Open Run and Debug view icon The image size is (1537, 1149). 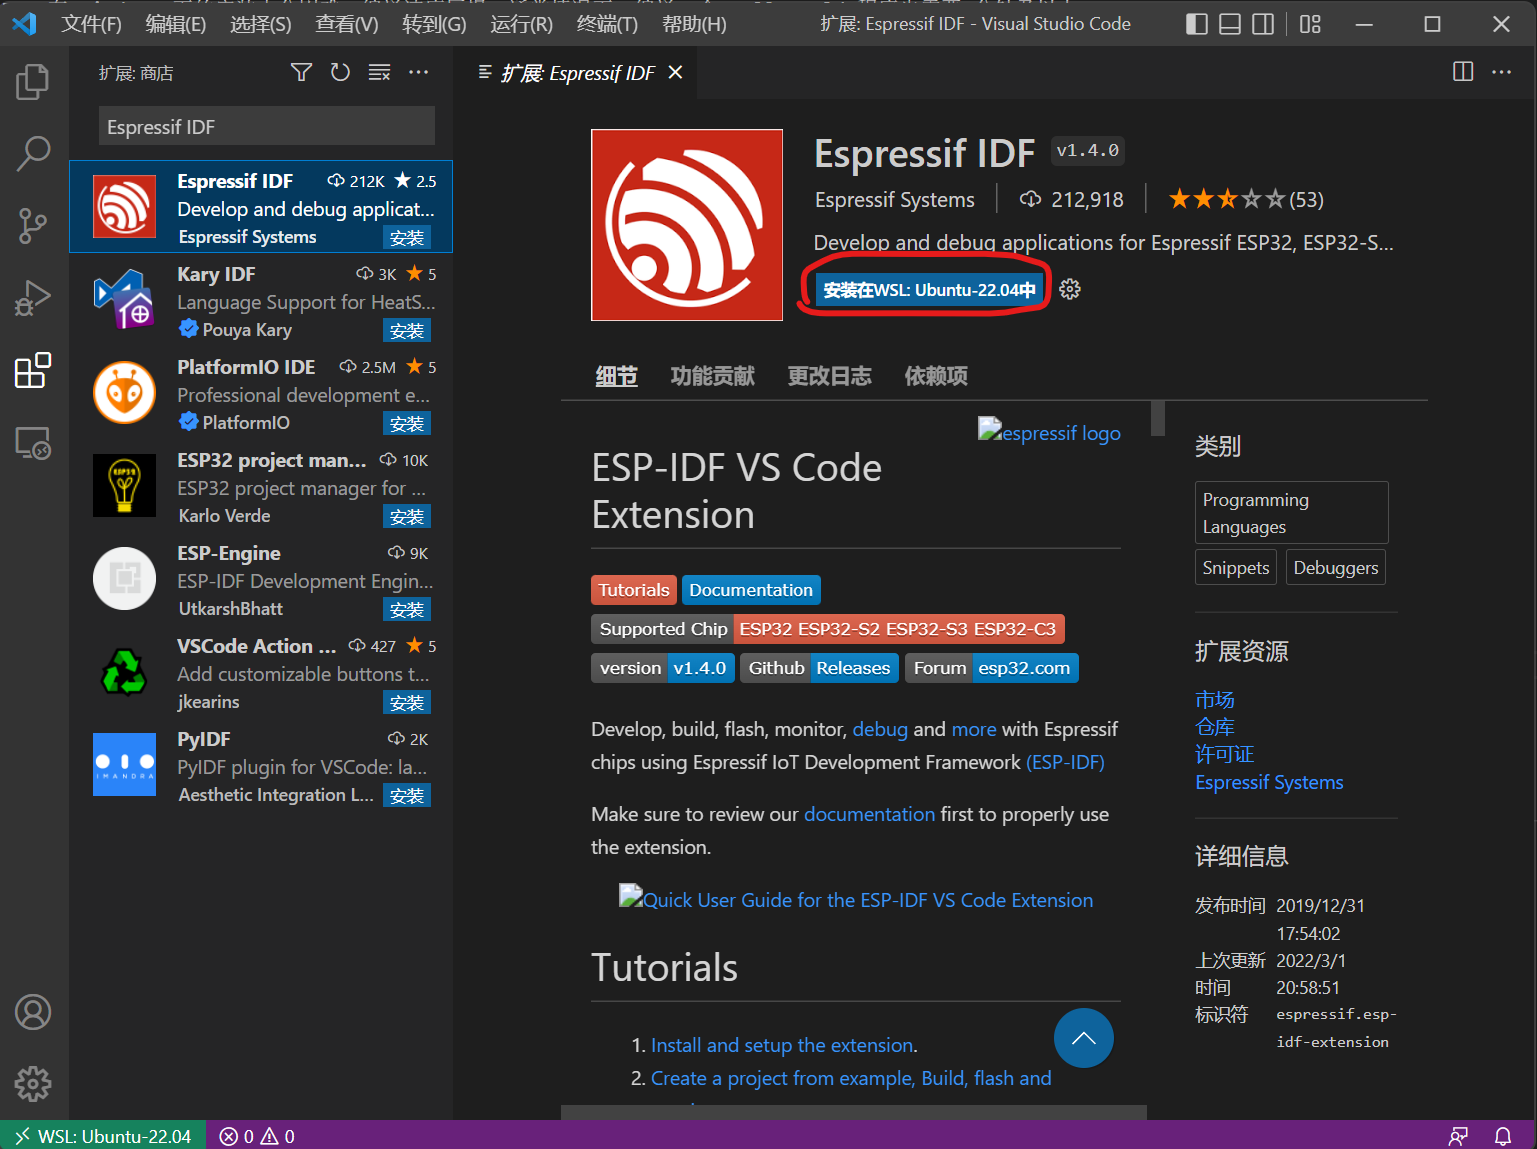pos(33,298)
